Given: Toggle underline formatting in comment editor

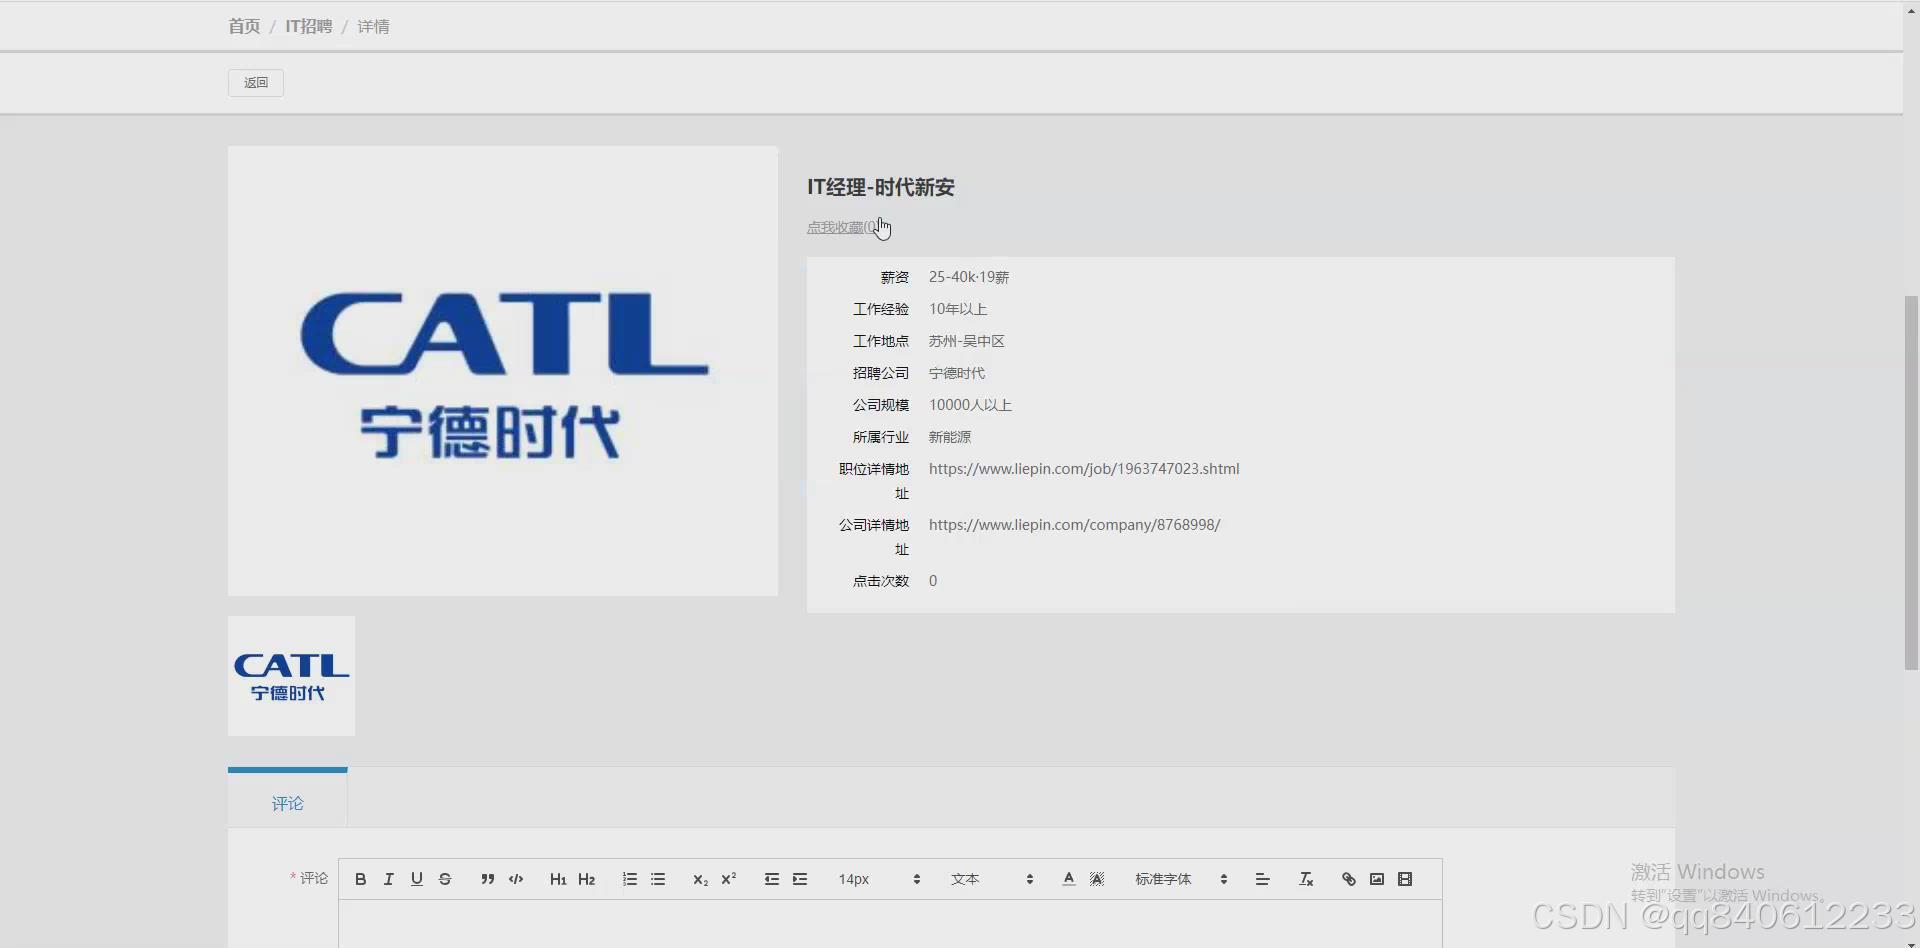Looking at the screenshot, I should pyautogui.click(x=417, y=879).
